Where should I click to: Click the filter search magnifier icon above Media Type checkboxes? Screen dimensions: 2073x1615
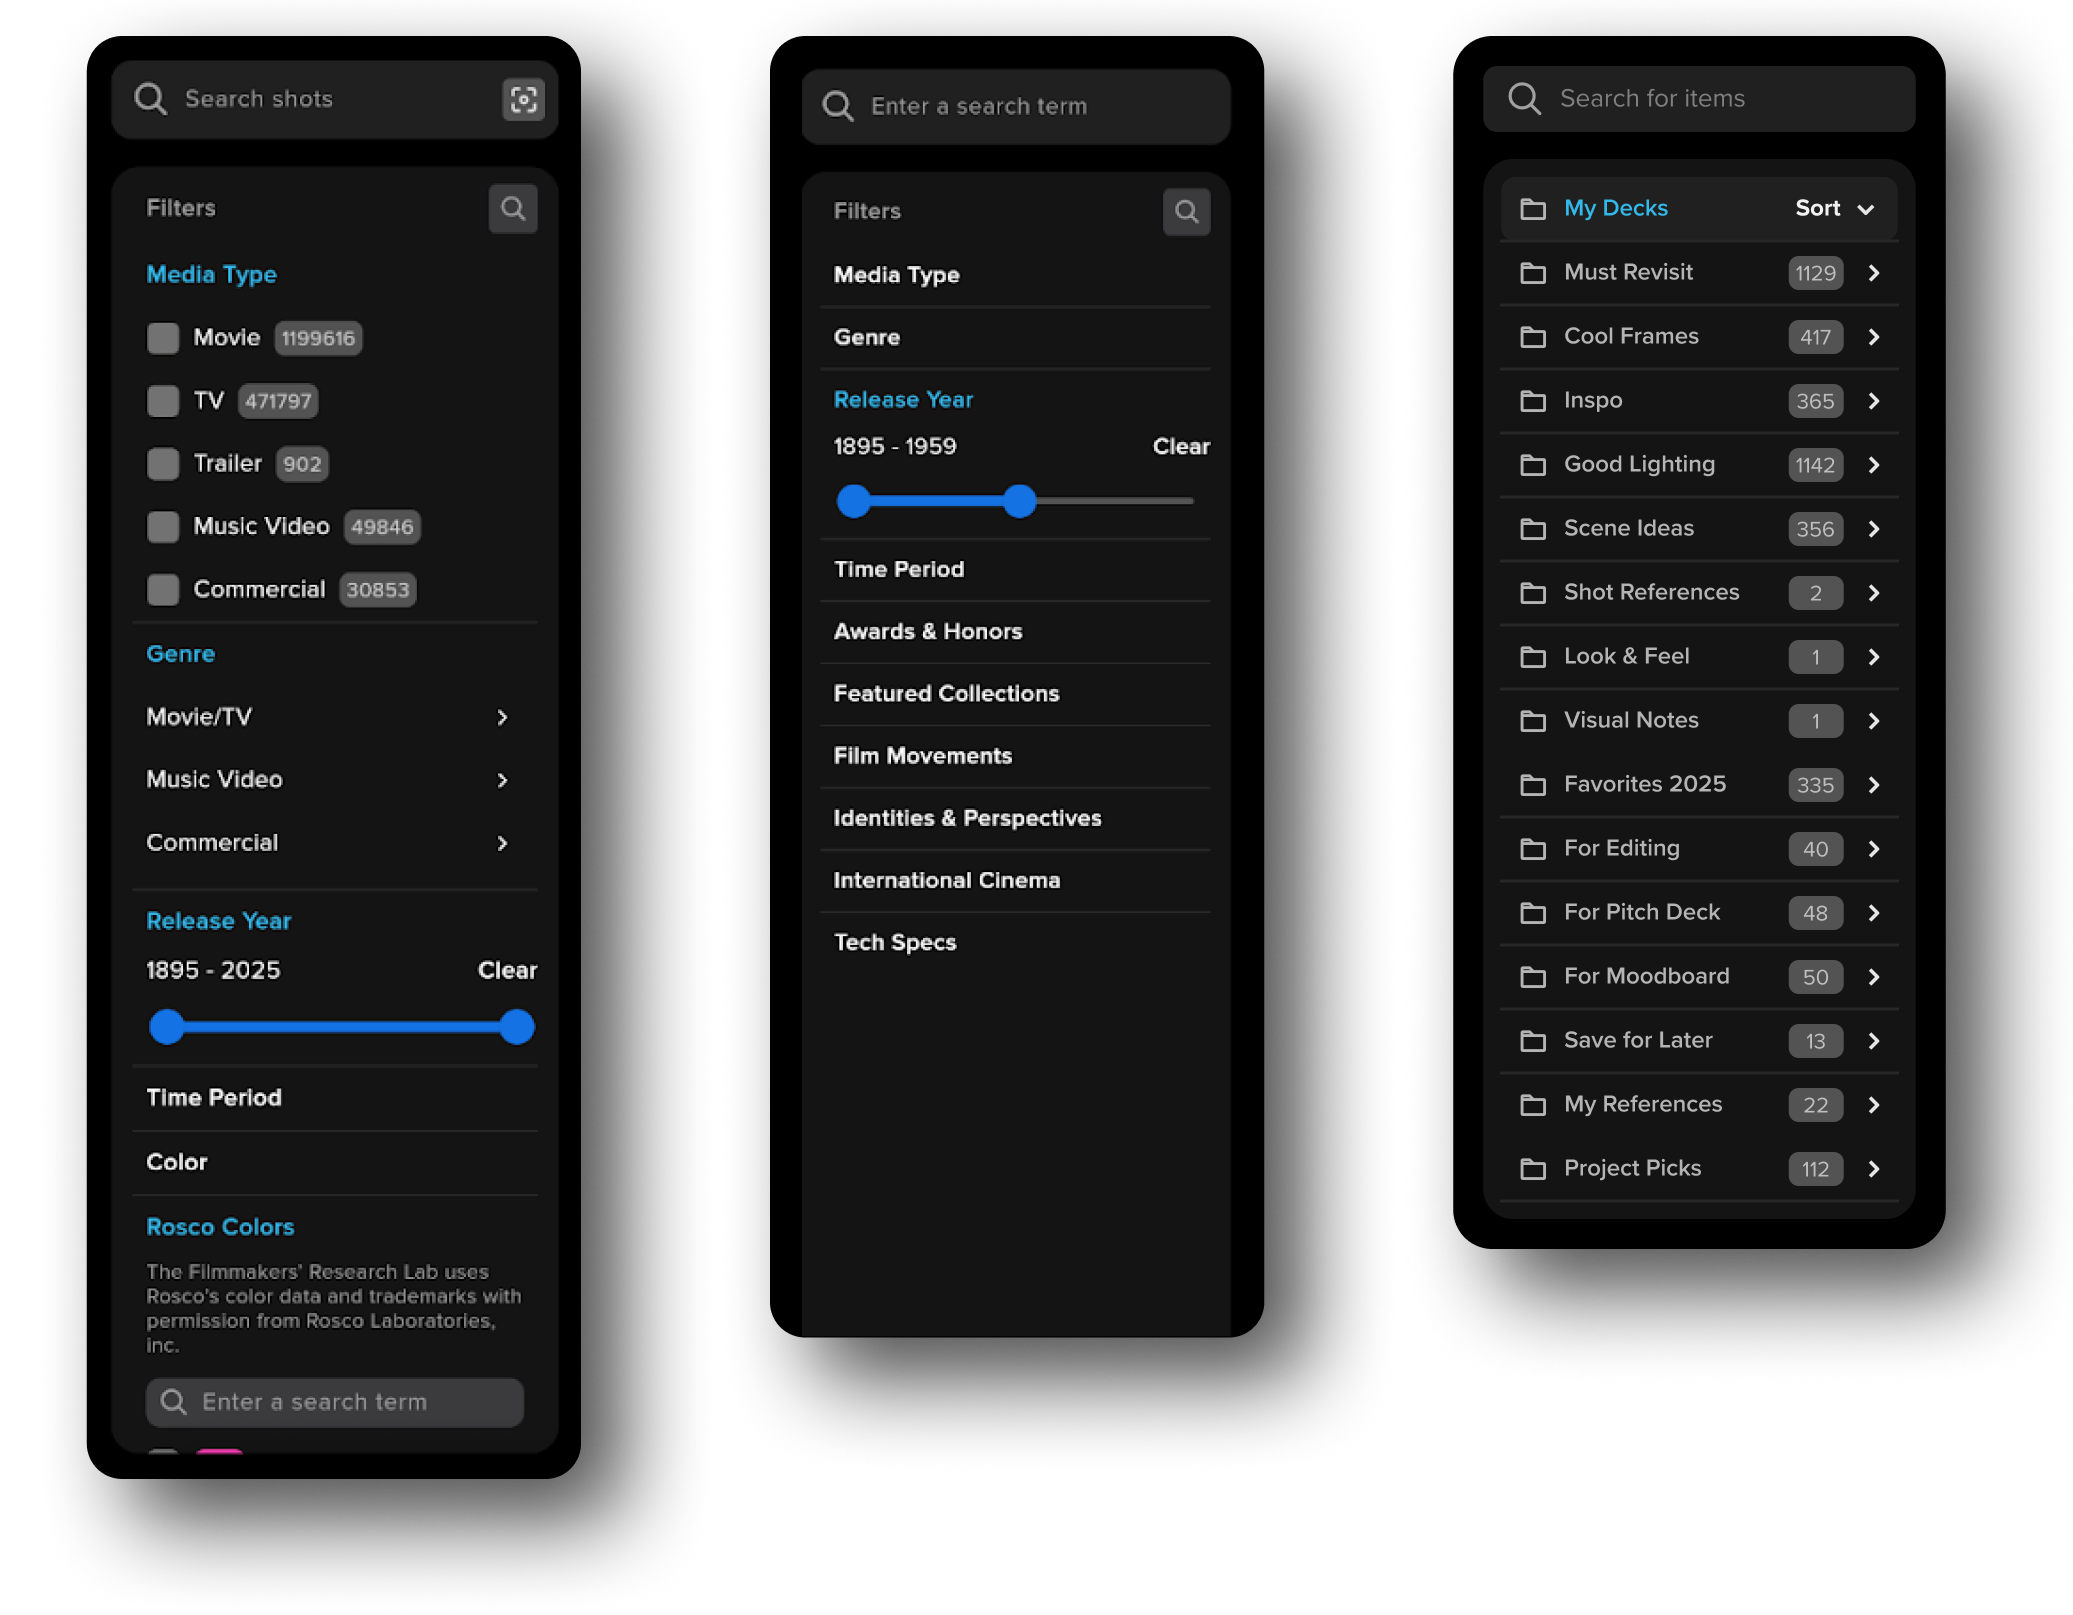pos(513,208)
